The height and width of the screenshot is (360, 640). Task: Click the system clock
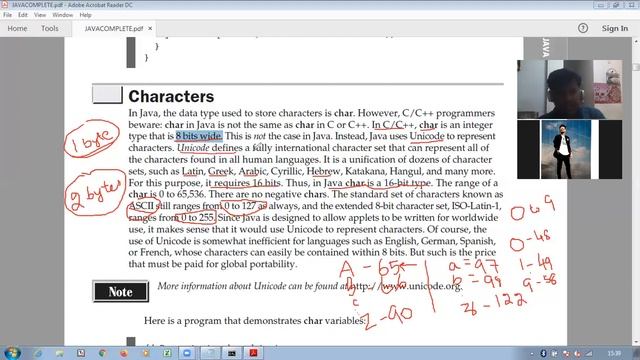tap(613, 353)
